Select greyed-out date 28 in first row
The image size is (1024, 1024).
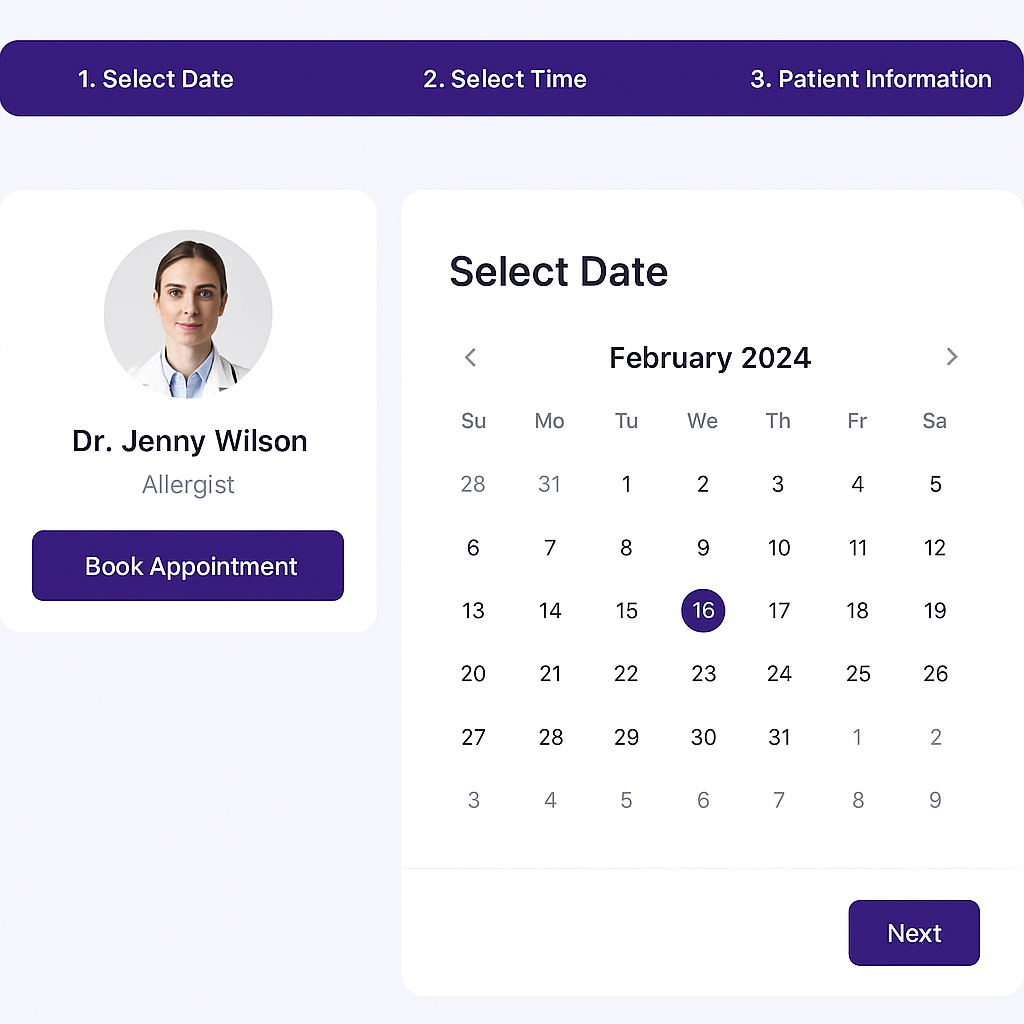[473, 485]
